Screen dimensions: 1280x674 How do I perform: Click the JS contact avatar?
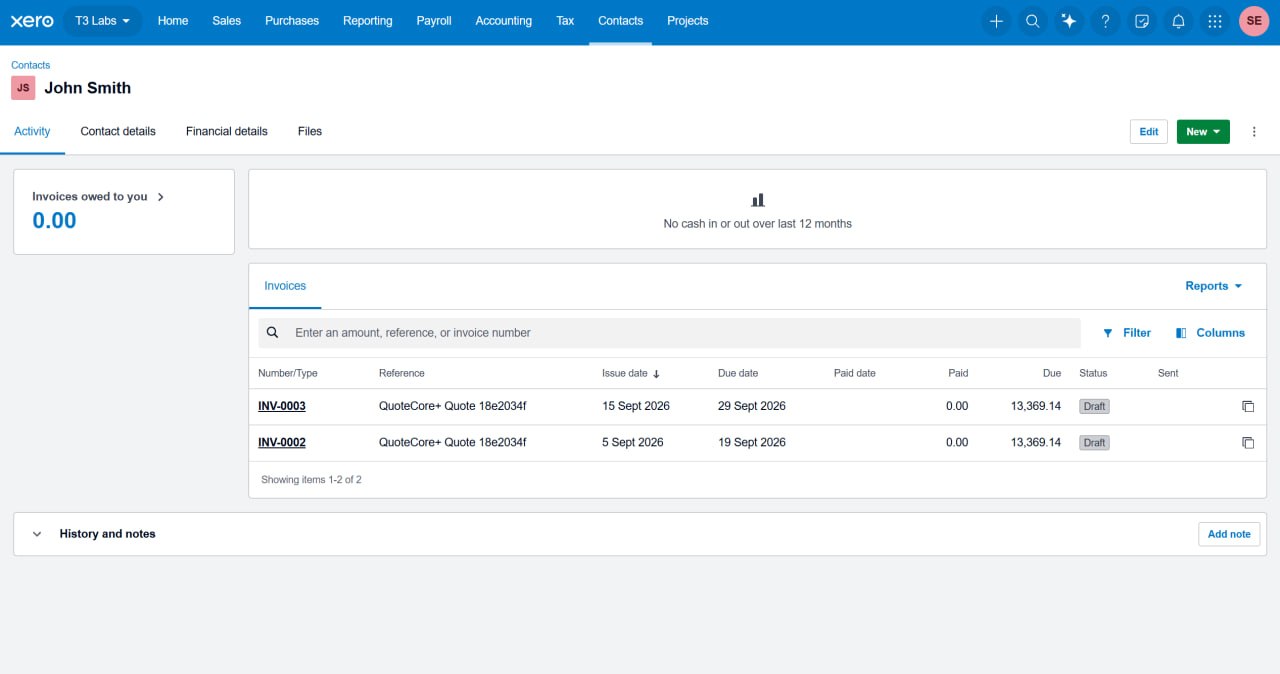click(x=23, y=88)
